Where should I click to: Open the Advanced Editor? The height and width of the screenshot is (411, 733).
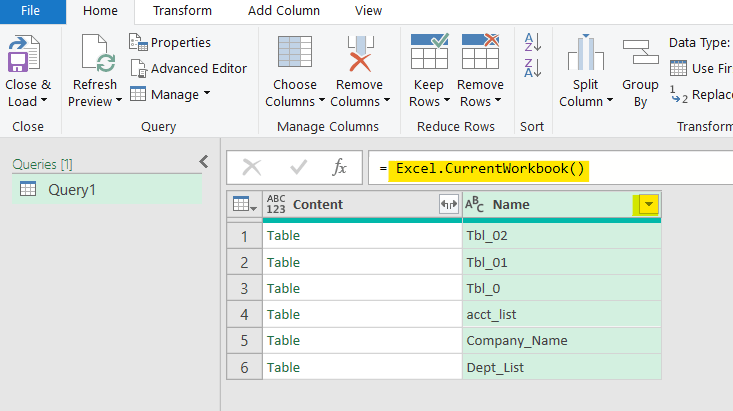(x=188, y=68)
